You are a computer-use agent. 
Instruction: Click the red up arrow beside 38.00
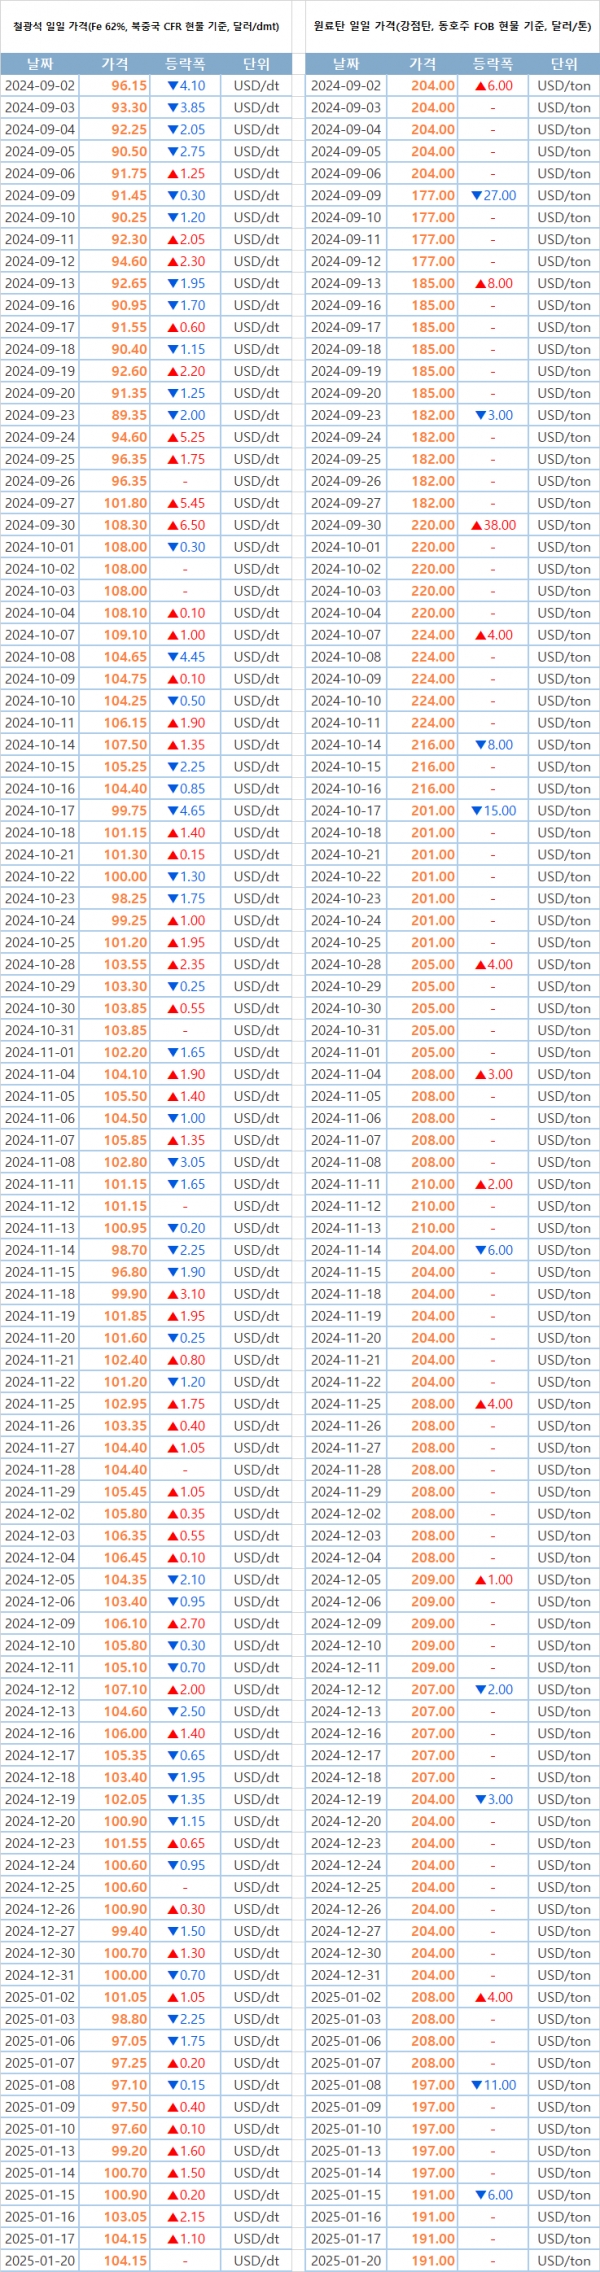476,525
